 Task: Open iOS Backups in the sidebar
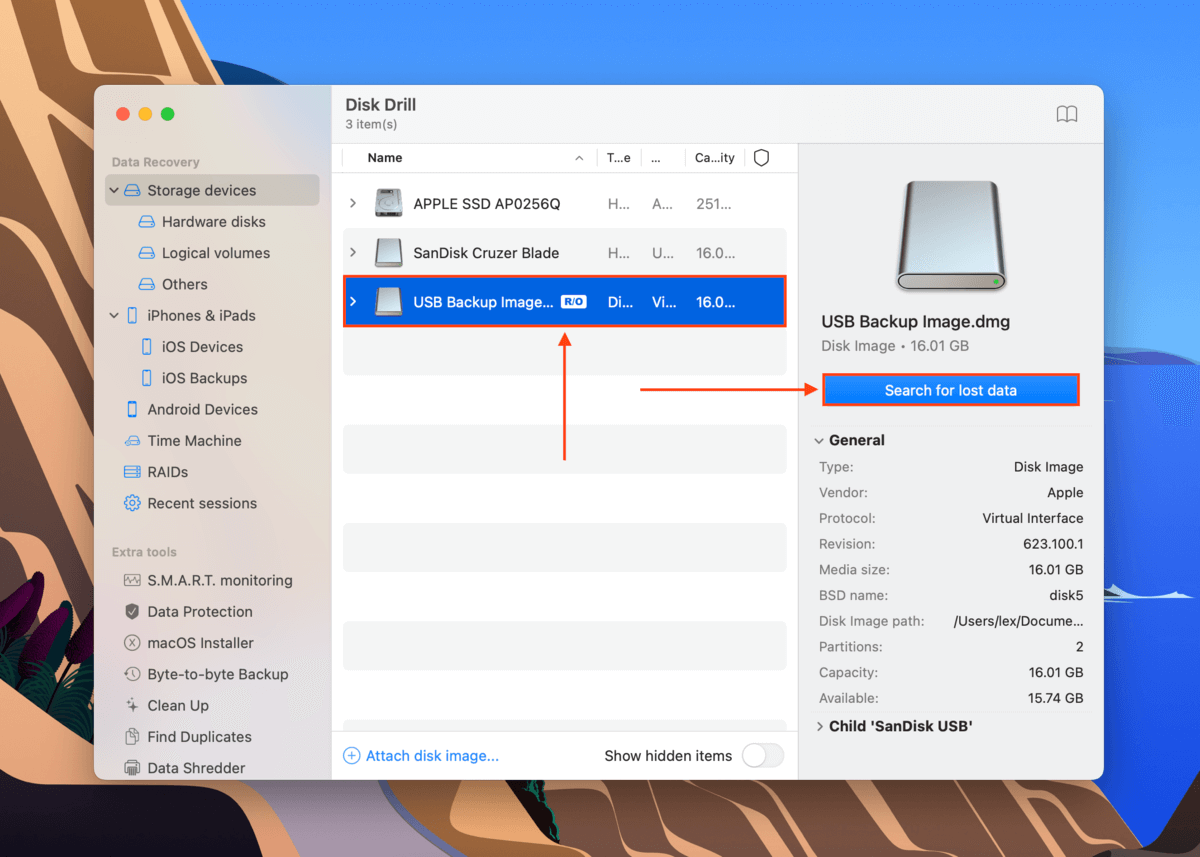(x=205, y=378)
